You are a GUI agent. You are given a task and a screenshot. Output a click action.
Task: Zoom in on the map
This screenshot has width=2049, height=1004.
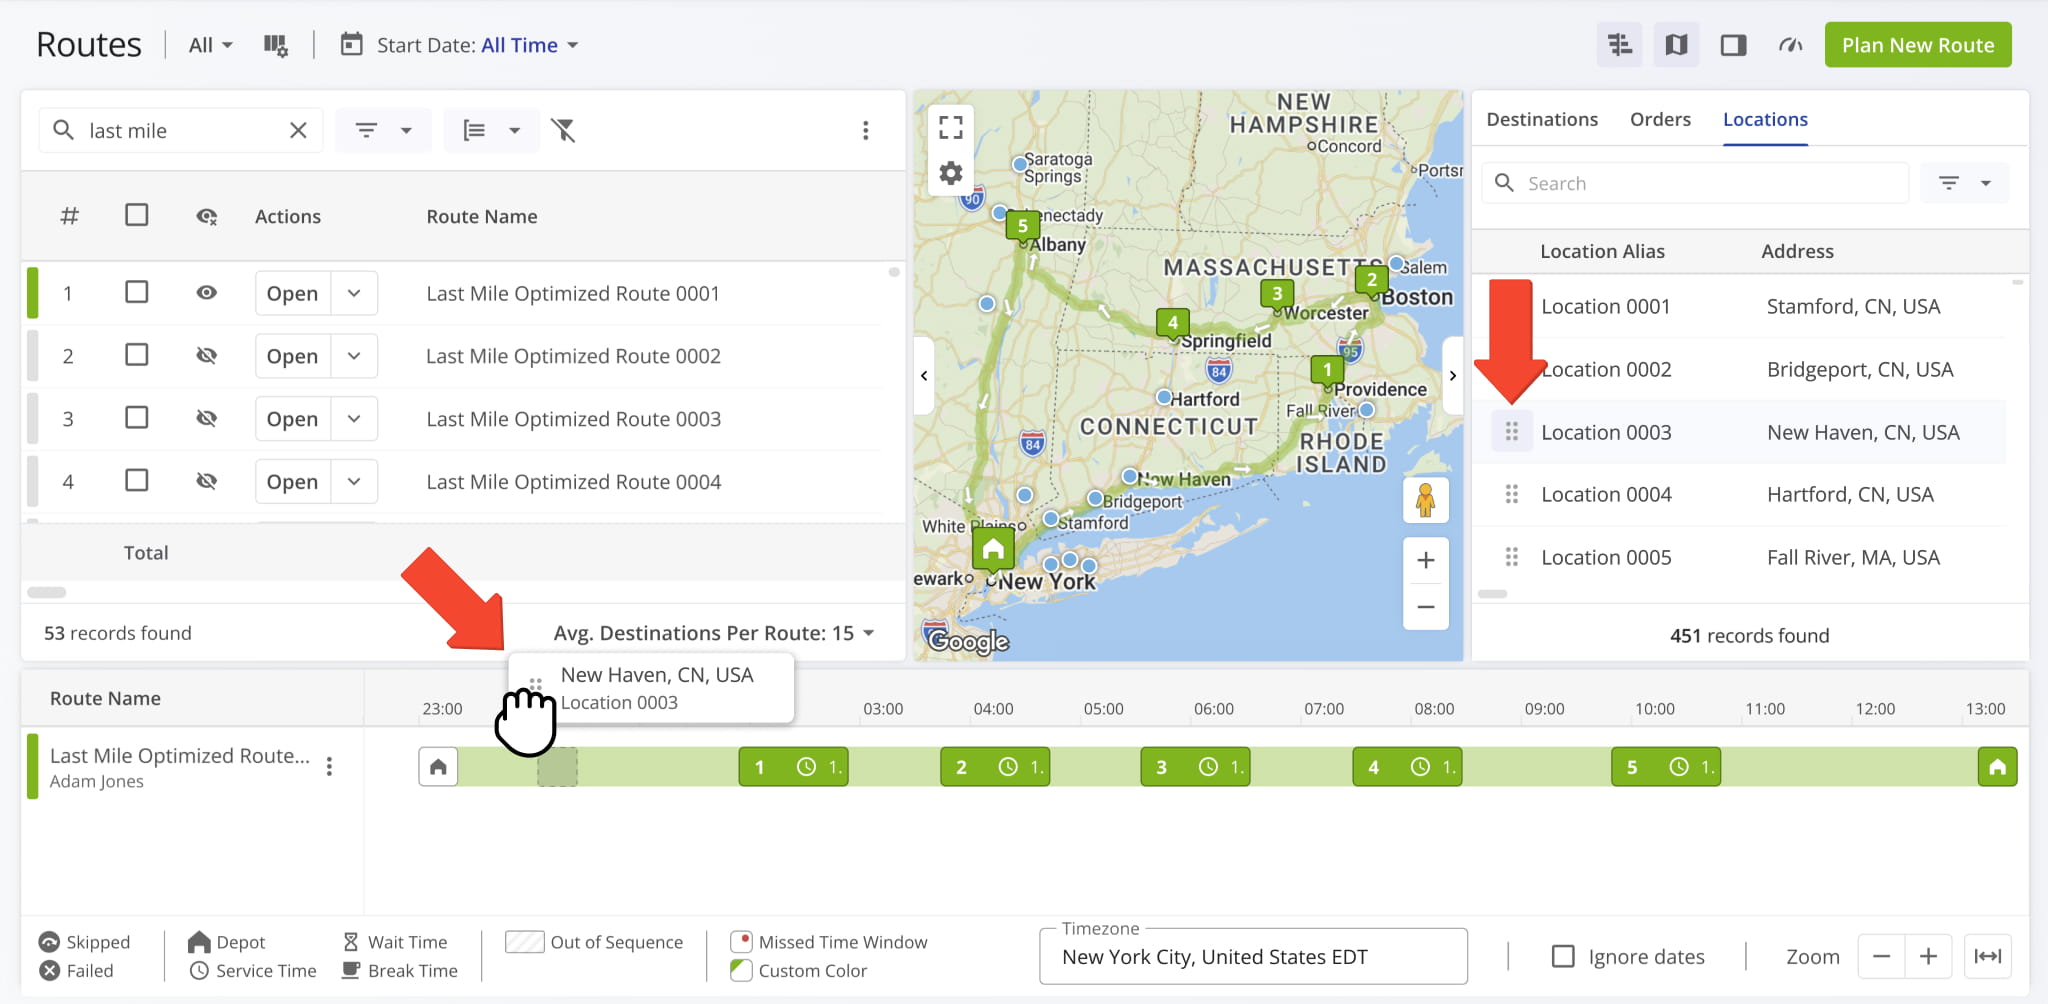1426,560
